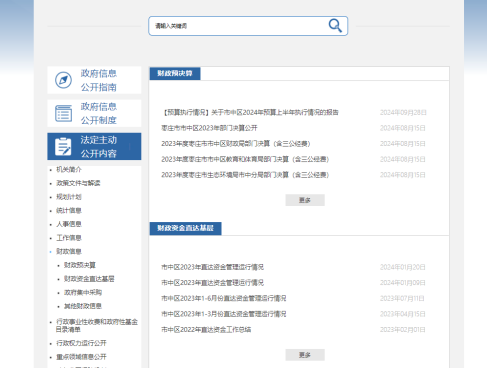Collapse the 财政信息 sidebar section
Screen dimensions: 487x369
click(69, 251)
